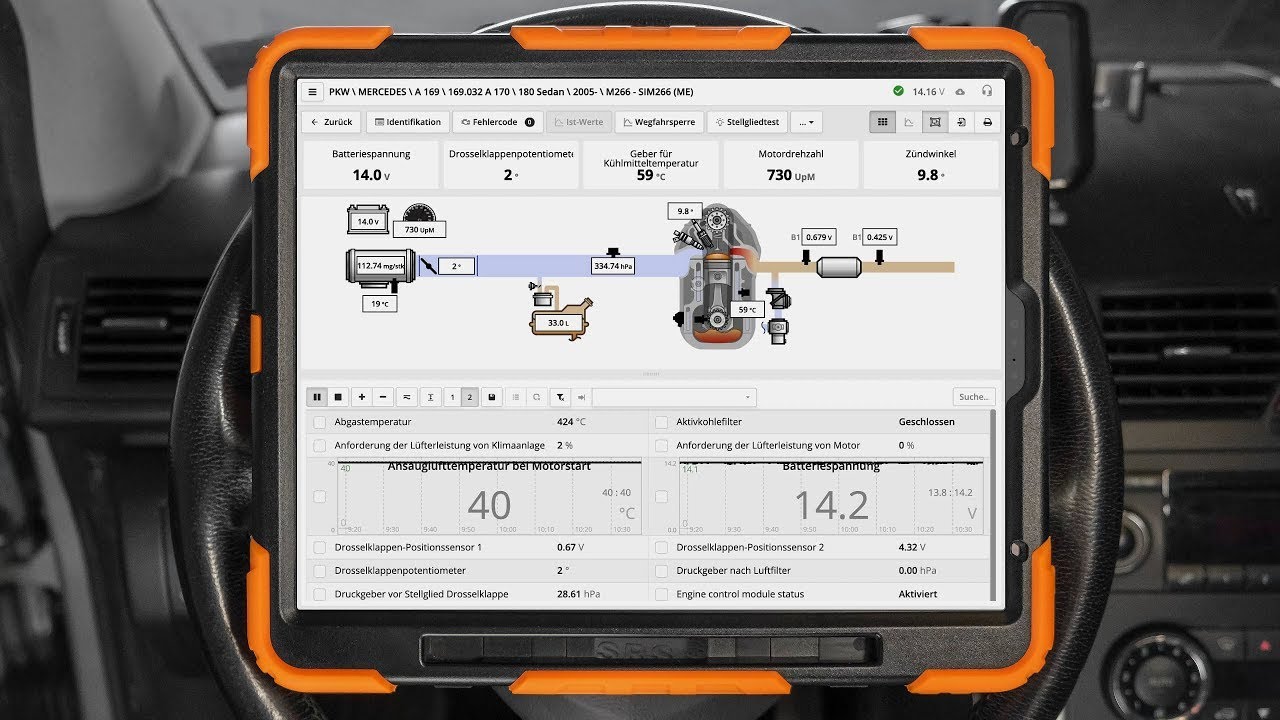Check Drosselklappen-Positionssensor 2 checkbox
The image size is (1280, 720).
pos(662,548)
